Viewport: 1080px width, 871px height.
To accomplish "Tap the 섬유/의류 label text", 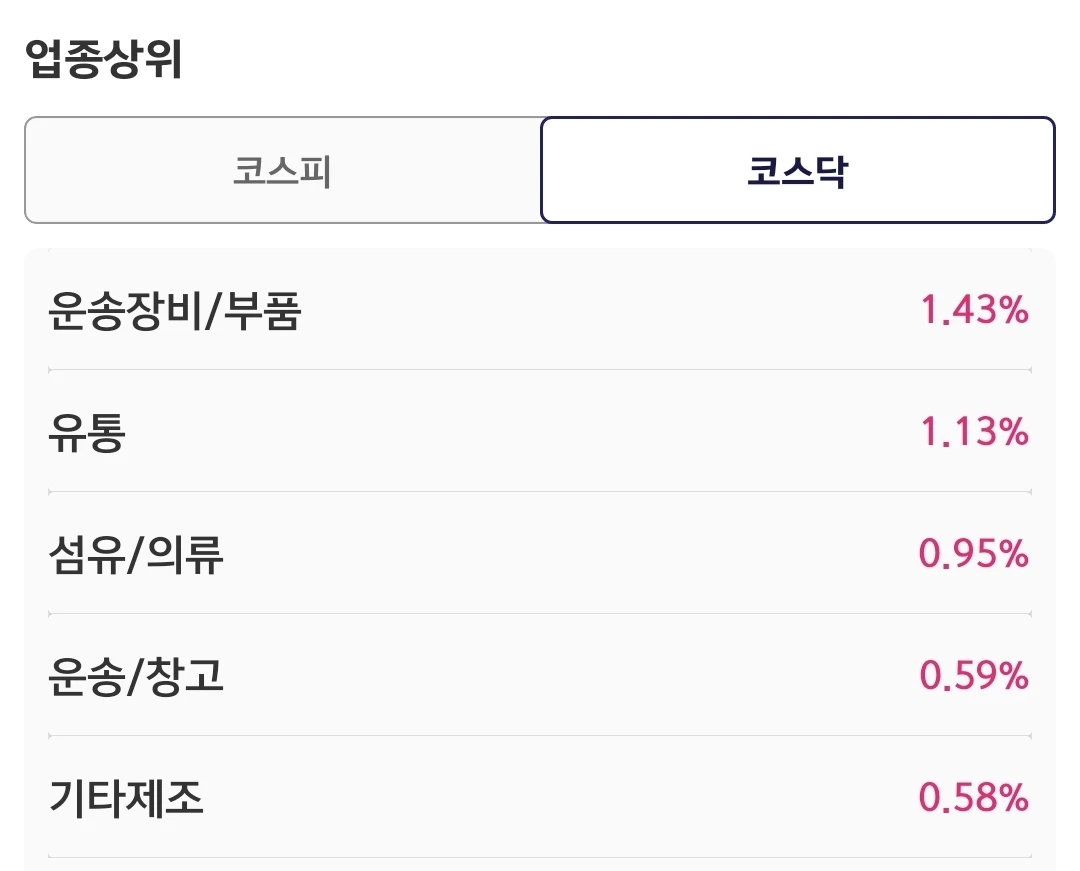I will point(136,554).
